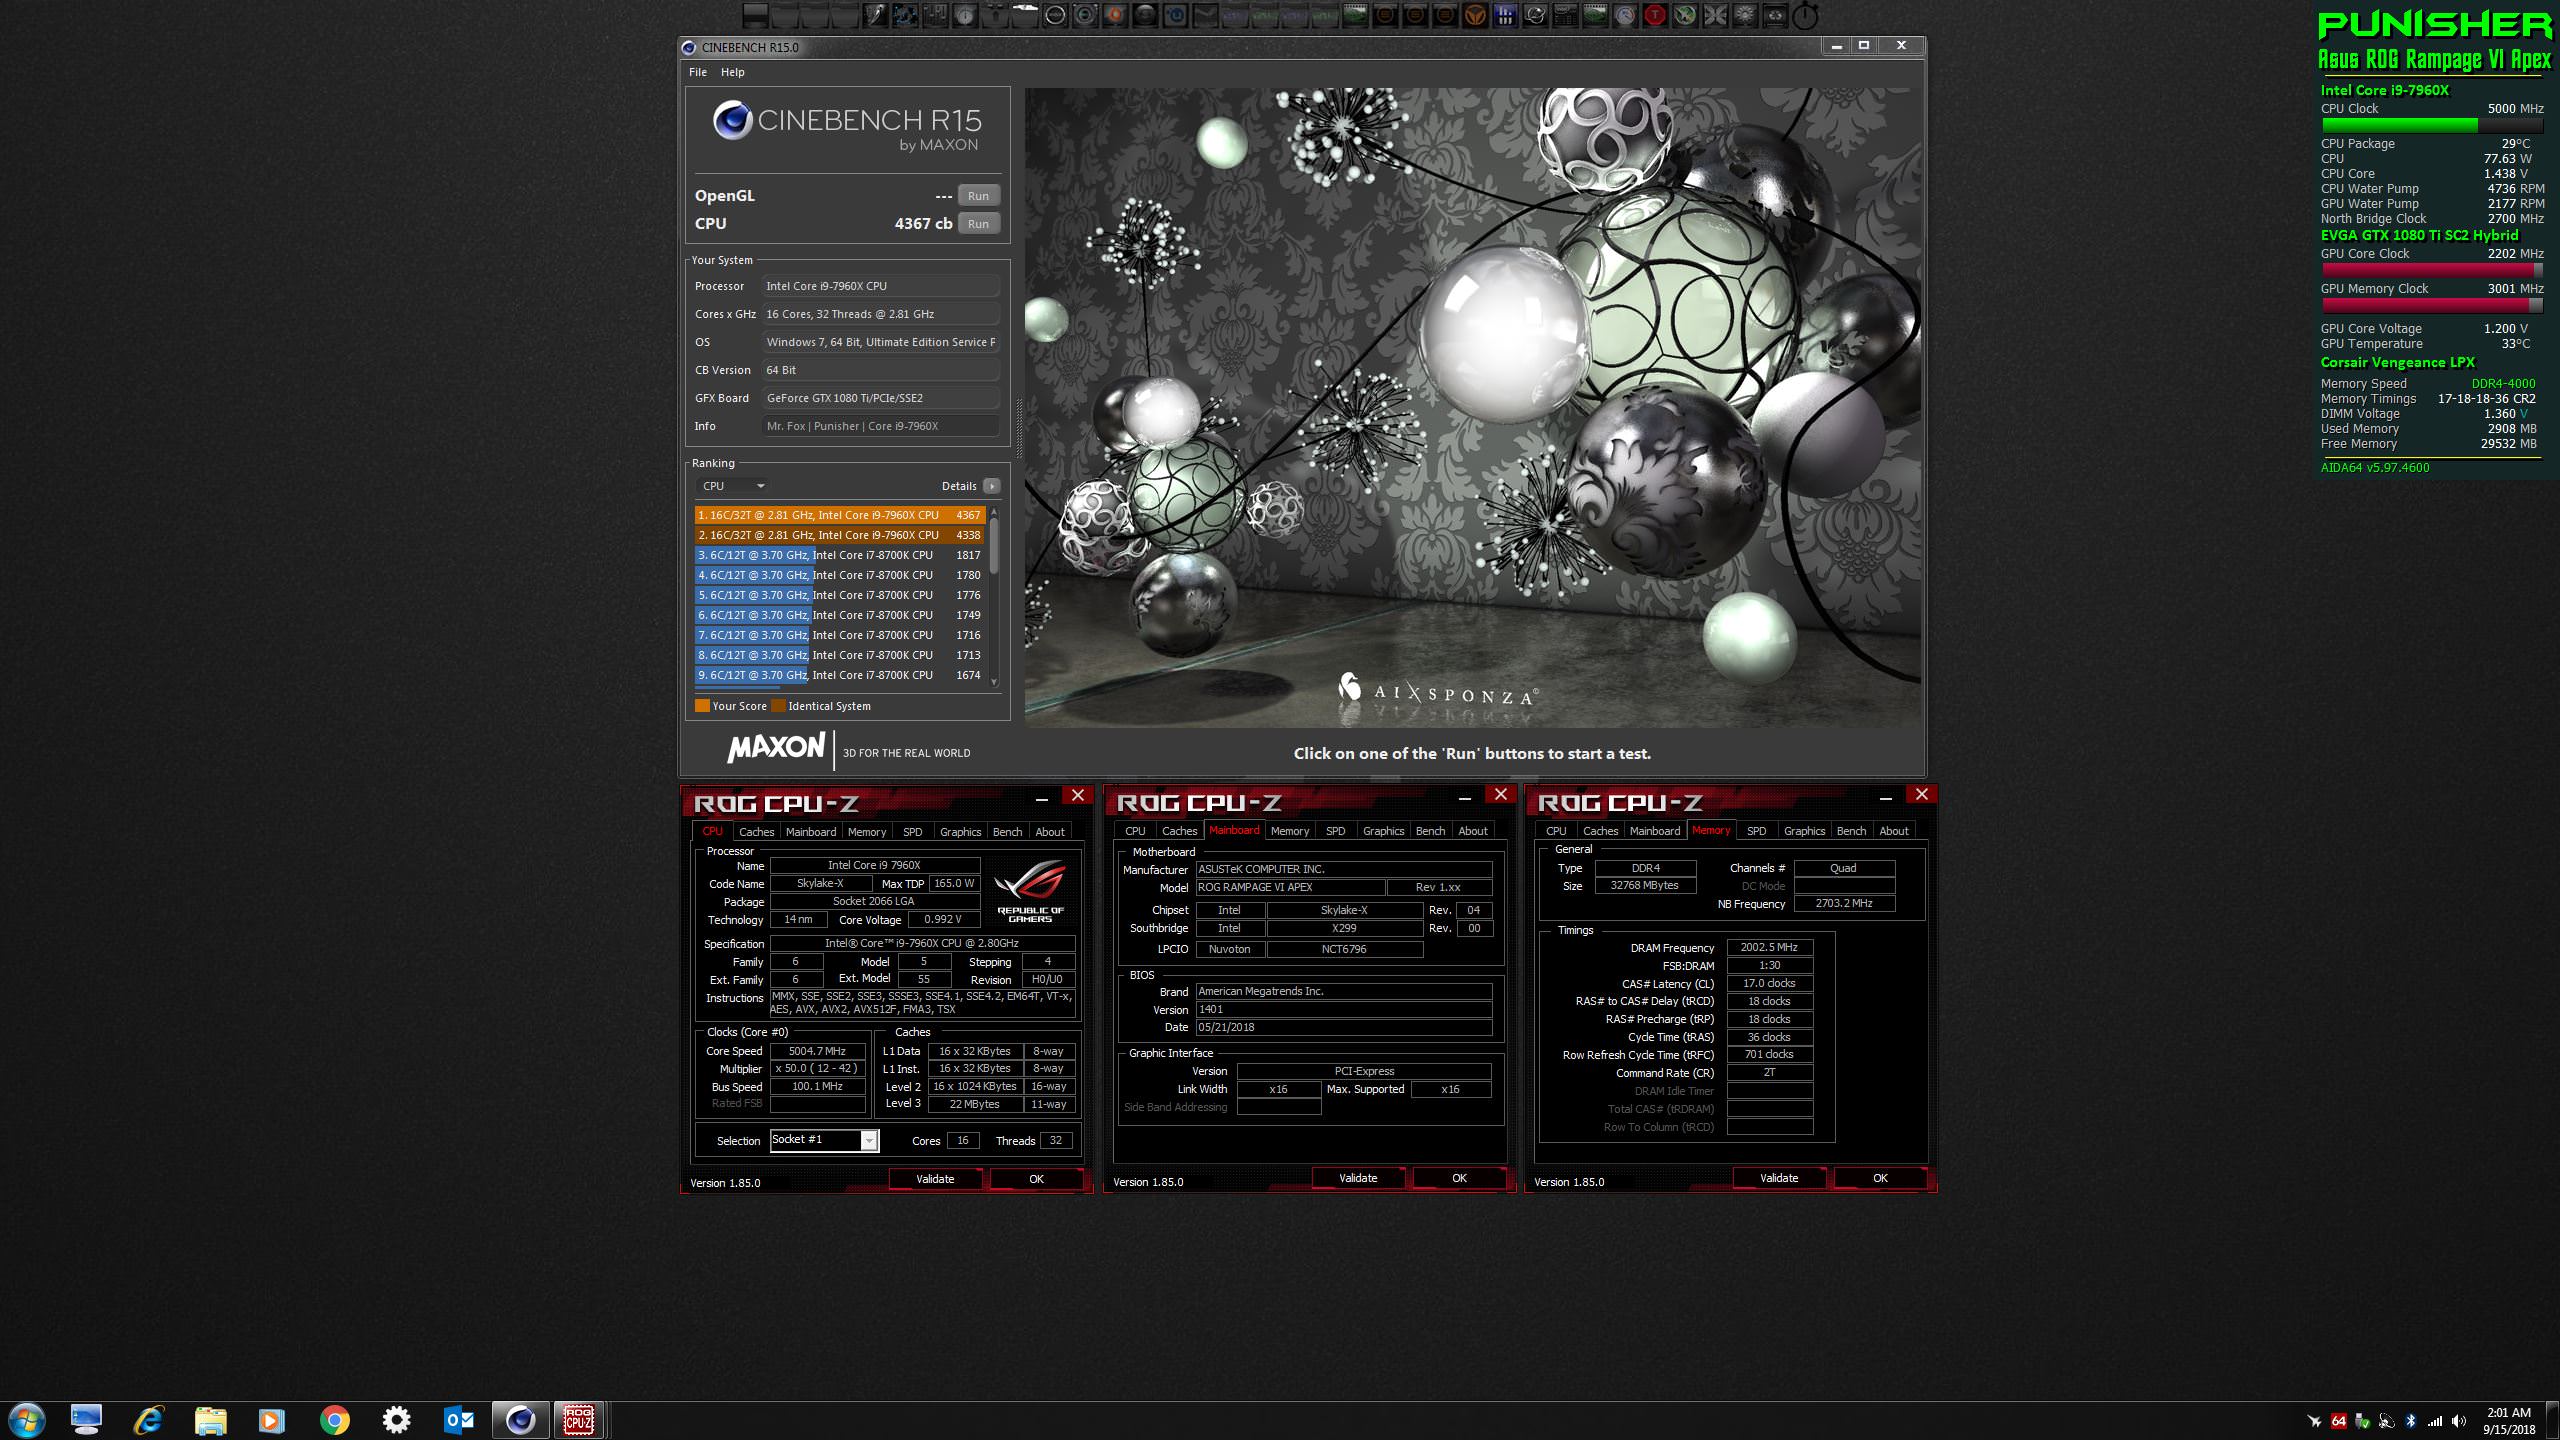Expand the Details arrow in Ranking
This screenshot has width=2560, height=1440.
(x=991, y=486)
